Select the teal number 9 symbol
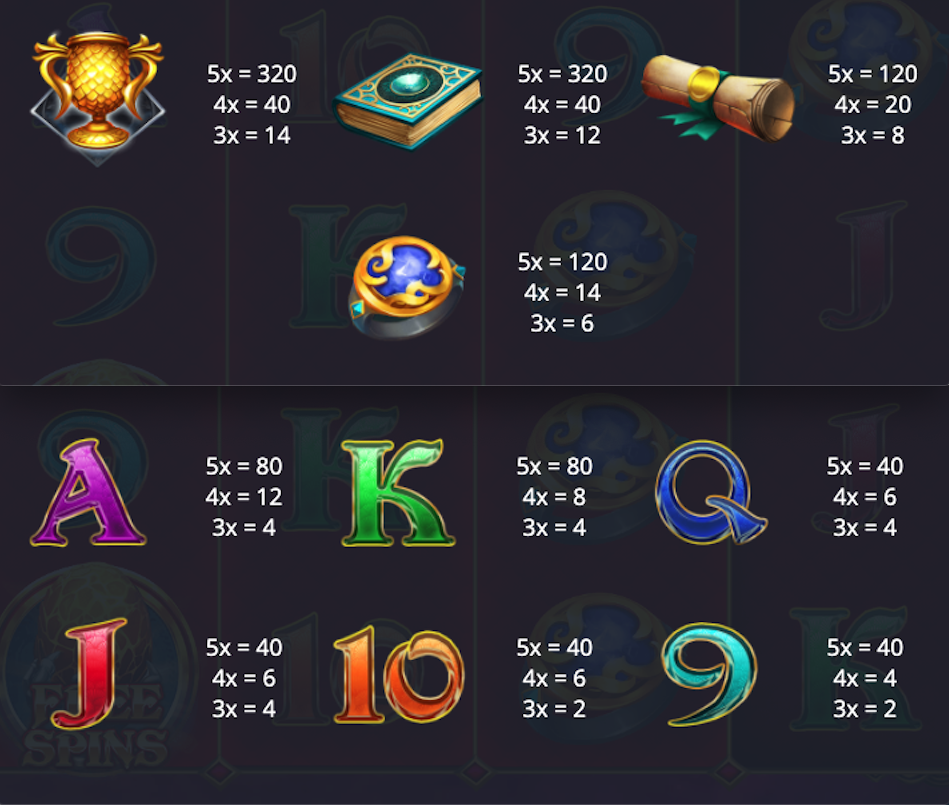The image size is (949, 805). click(x=709, y=674)
